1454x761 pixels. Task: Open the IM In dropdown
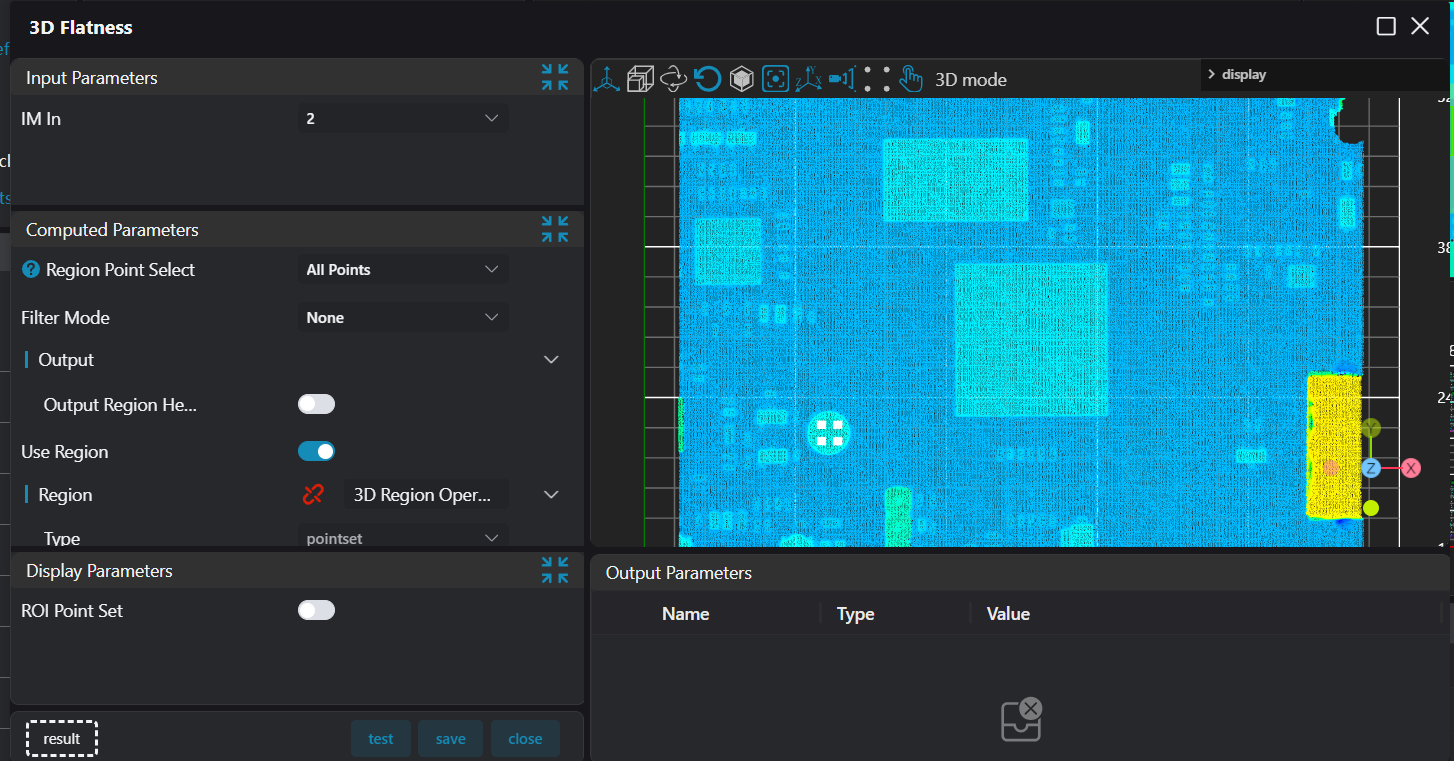tap(403, 119)
